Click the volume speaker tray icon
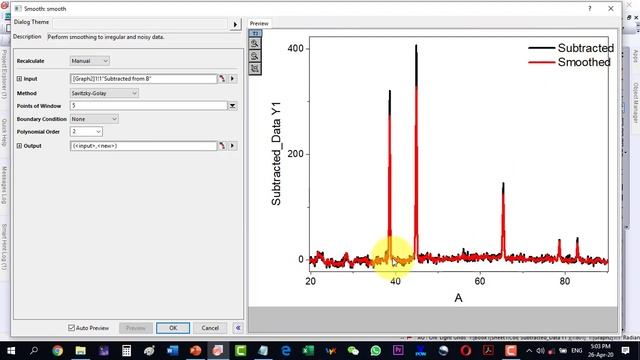The height and width of the screenshot is (360, 640). [540, 351]
